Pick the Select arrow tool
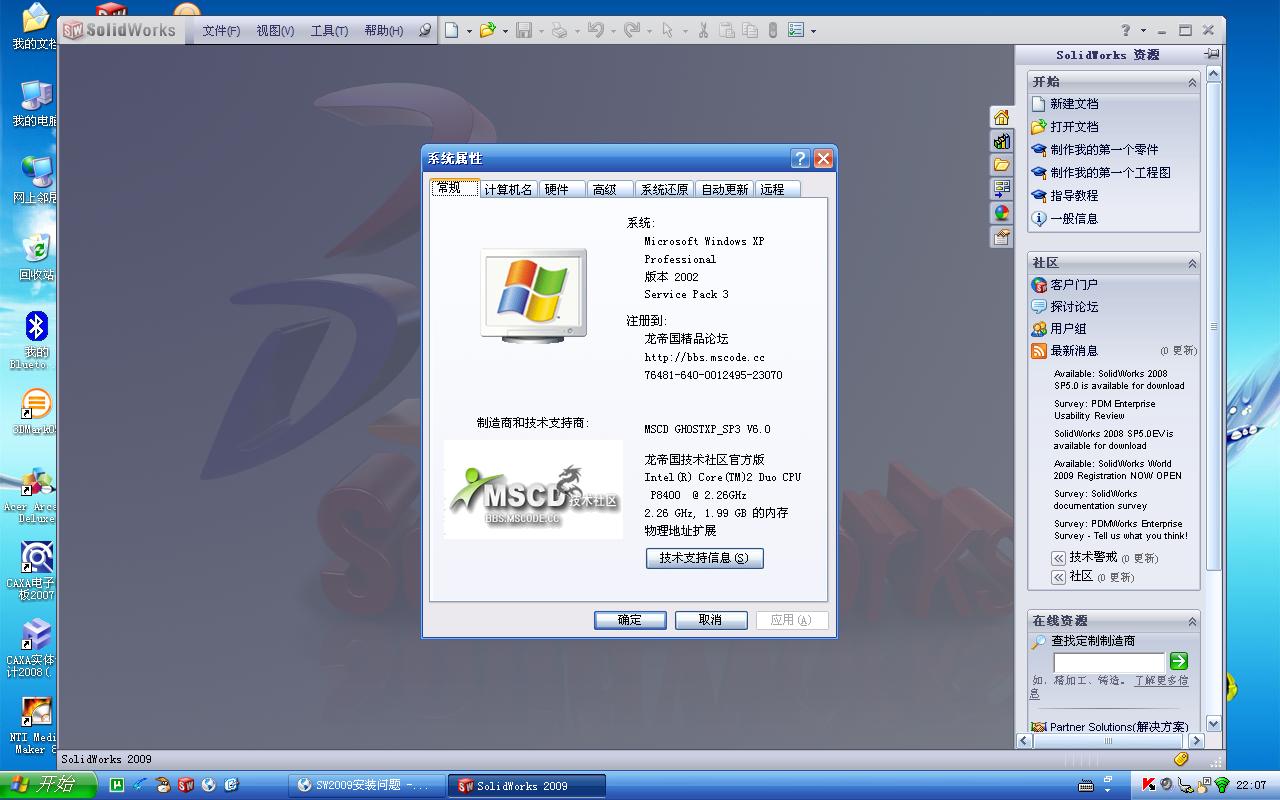The image size is (1280, 800). pyautogui.click(x=667, y=31)
